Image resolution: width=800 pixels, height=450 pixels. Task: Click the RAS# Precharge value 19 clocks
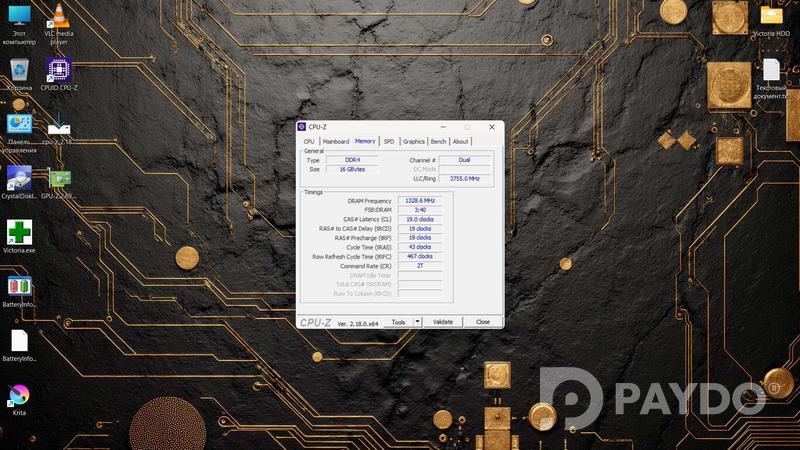click(x=420, y=238)
